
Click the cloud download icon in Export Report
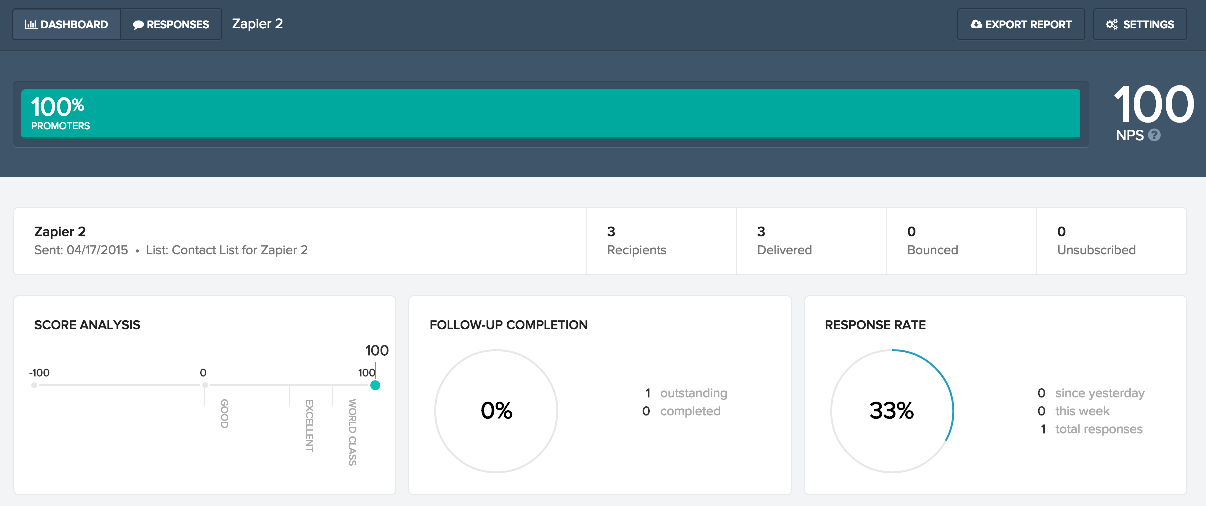(976, 24)
